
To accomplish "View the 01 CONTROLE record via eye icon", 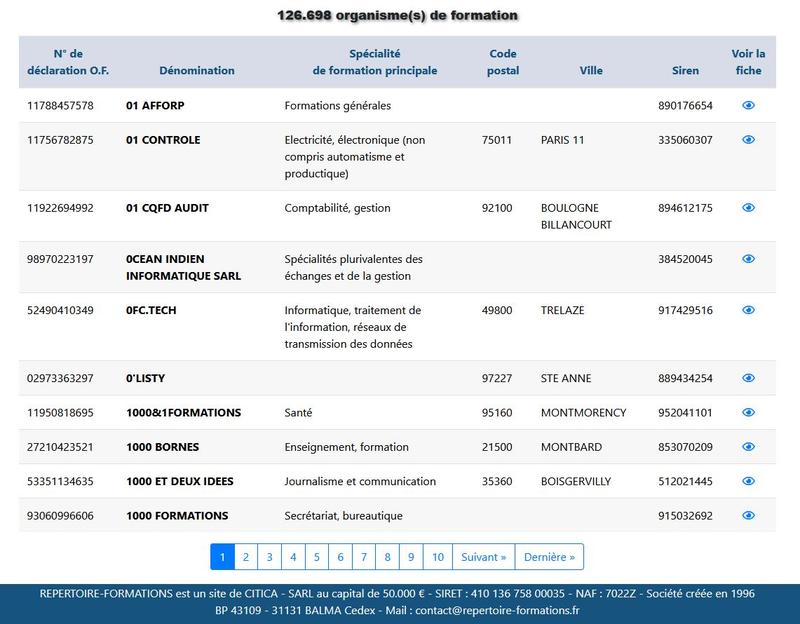I will pos(748,140).
